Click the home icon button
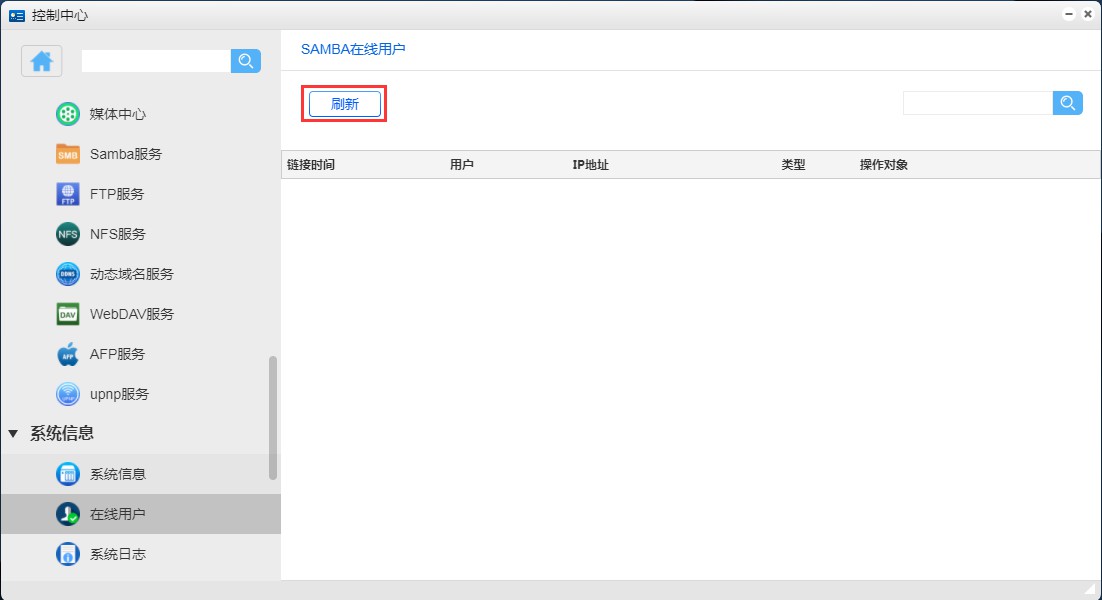Image resolution: width=1102 pixels, height=600 pixels. (x=41, y=61)
